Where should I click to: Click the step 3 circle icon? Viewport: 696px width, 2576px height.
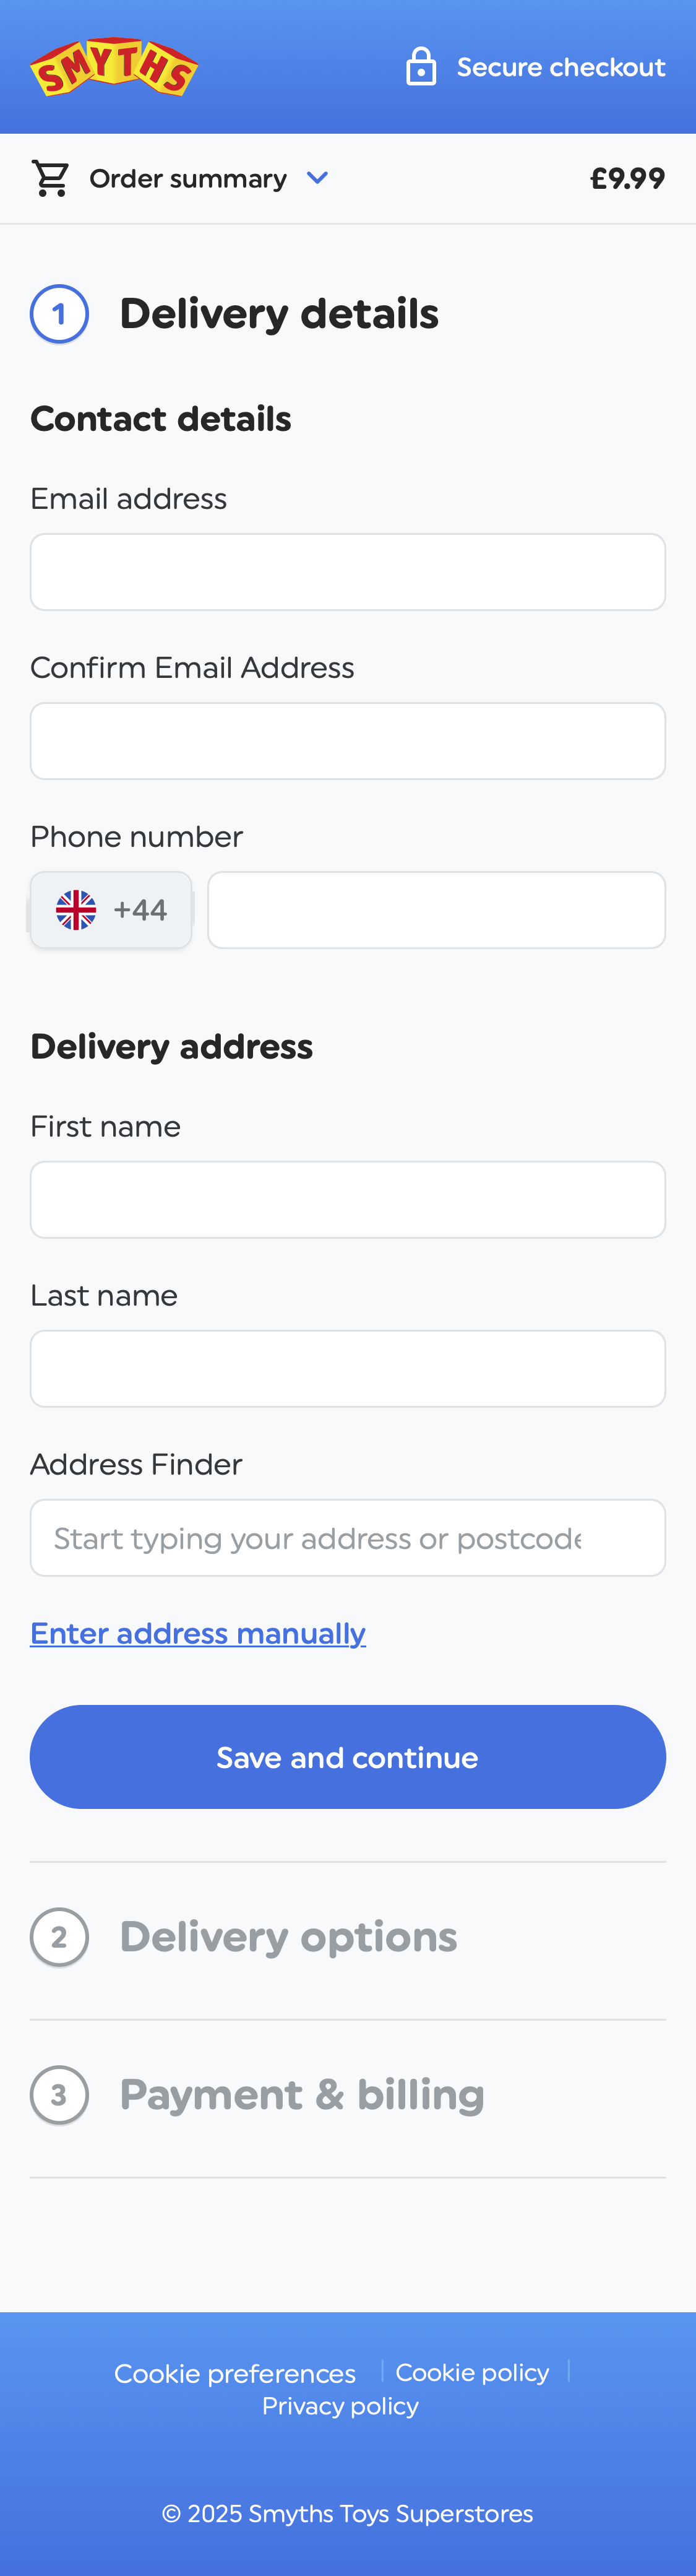(x=59, y=2095)
